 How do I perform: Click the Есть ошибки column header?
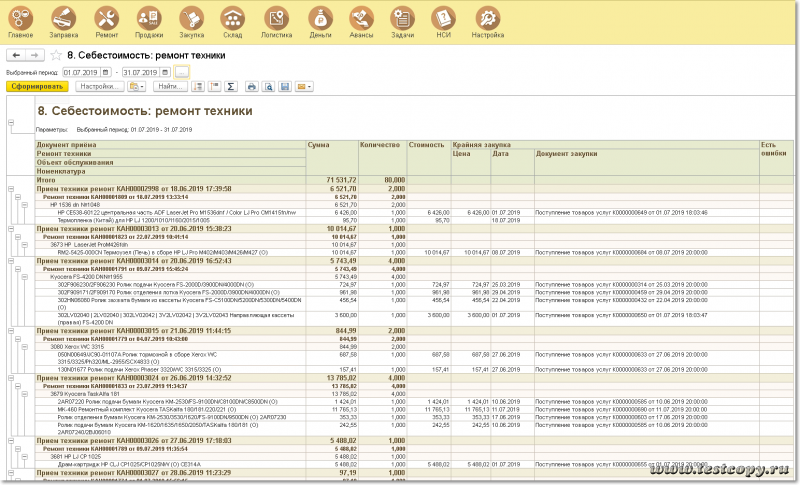pyautogui.click(x=777, y=158)
